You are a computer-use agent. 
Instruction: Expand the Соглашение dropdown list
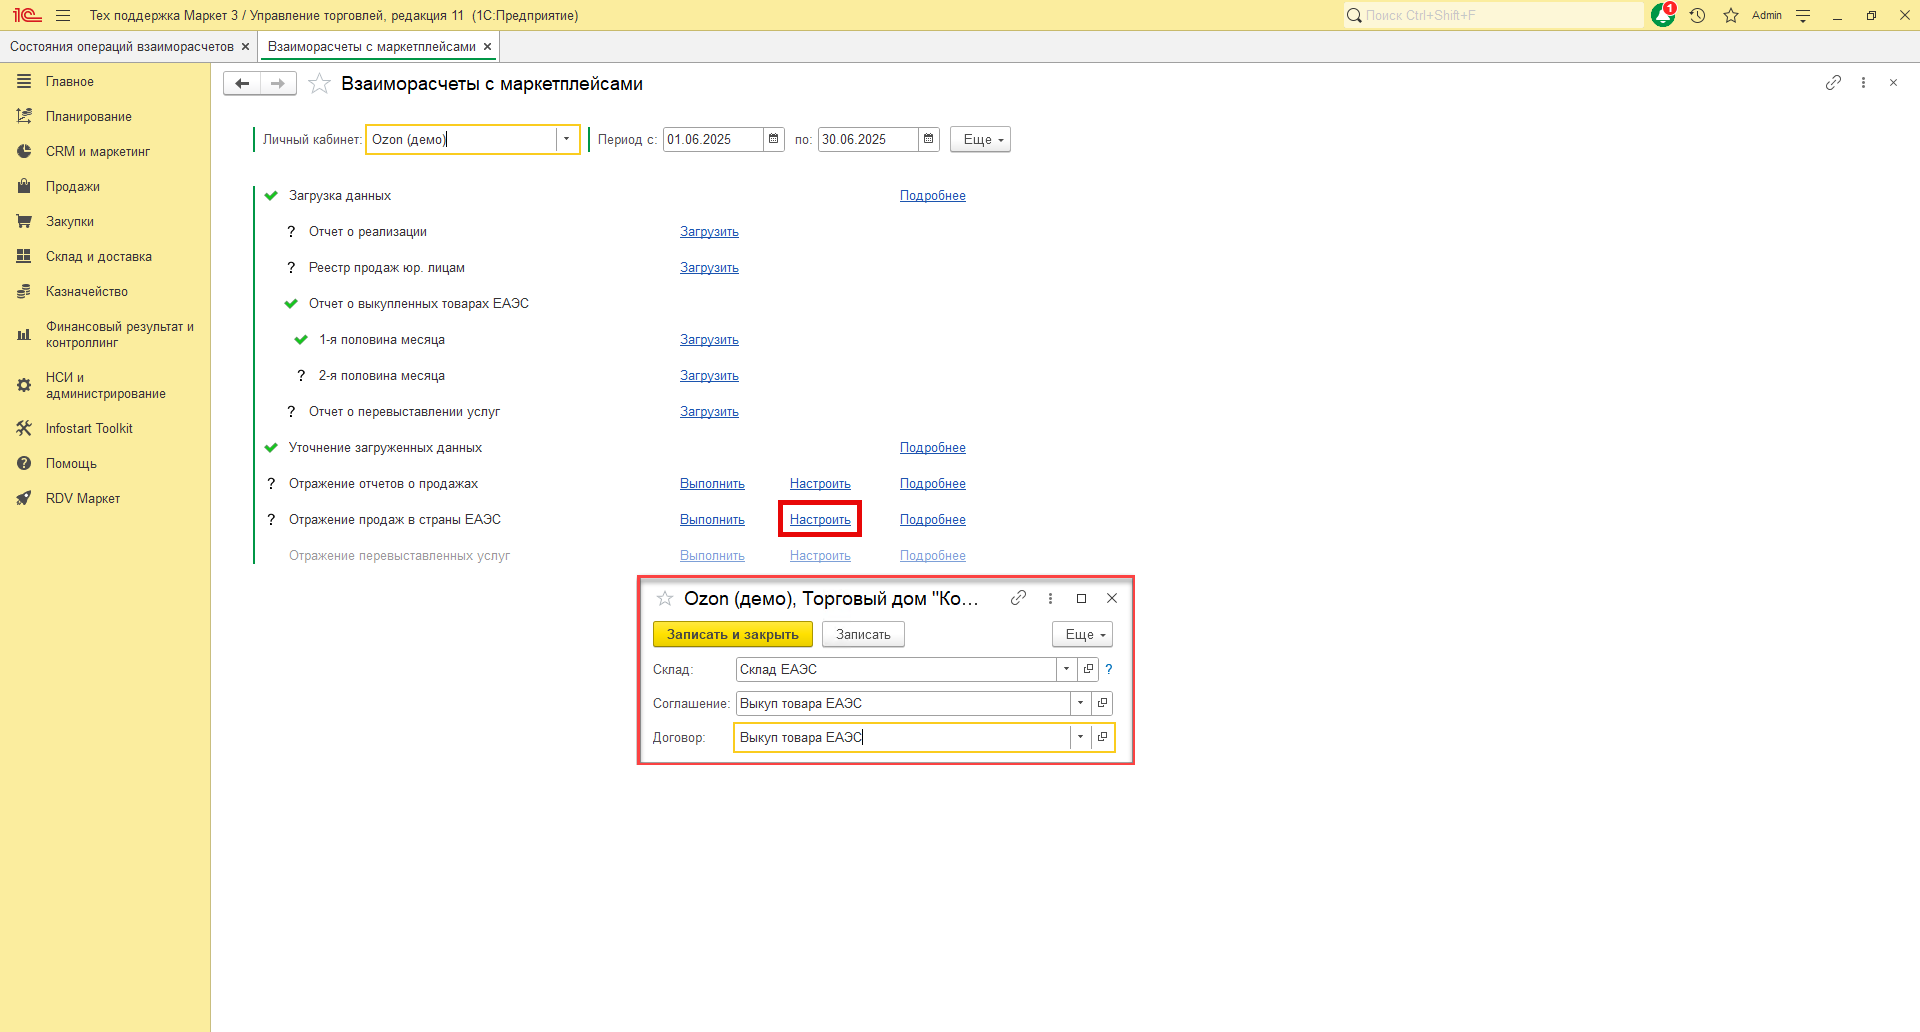click(x=1080, y=703)
